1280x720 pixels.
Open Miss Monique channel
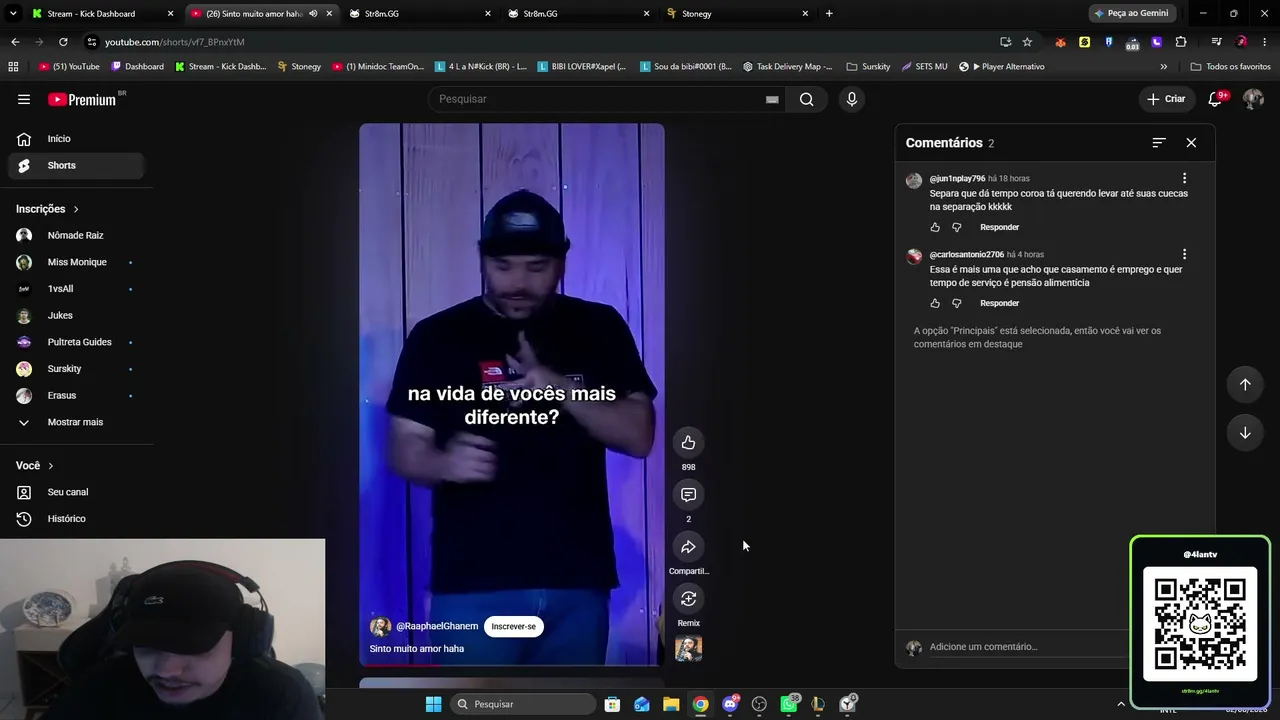pos(76,262)
